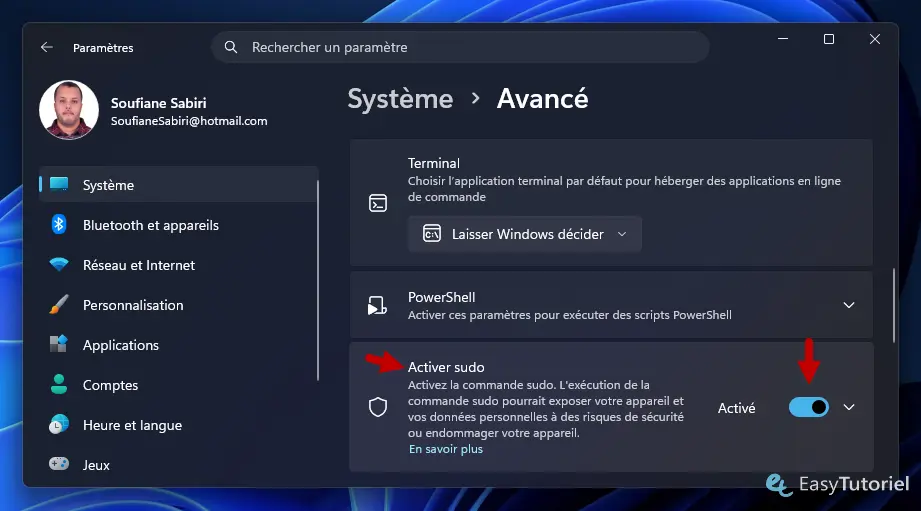Minimize the Paramètres window
The width and height of the screenshot is (921, 511).
click(783, 39)
